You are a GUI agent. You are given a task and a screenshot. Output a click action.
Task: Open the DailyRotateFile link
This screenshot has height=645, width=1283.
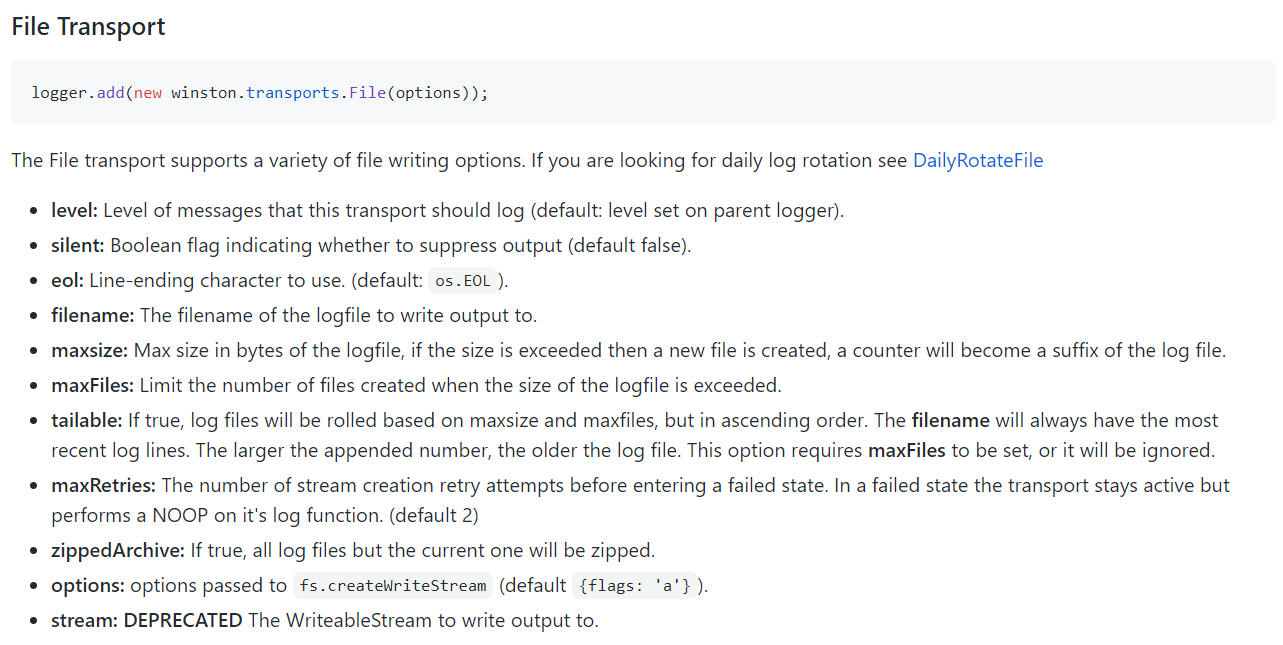(x=978, y=160)
